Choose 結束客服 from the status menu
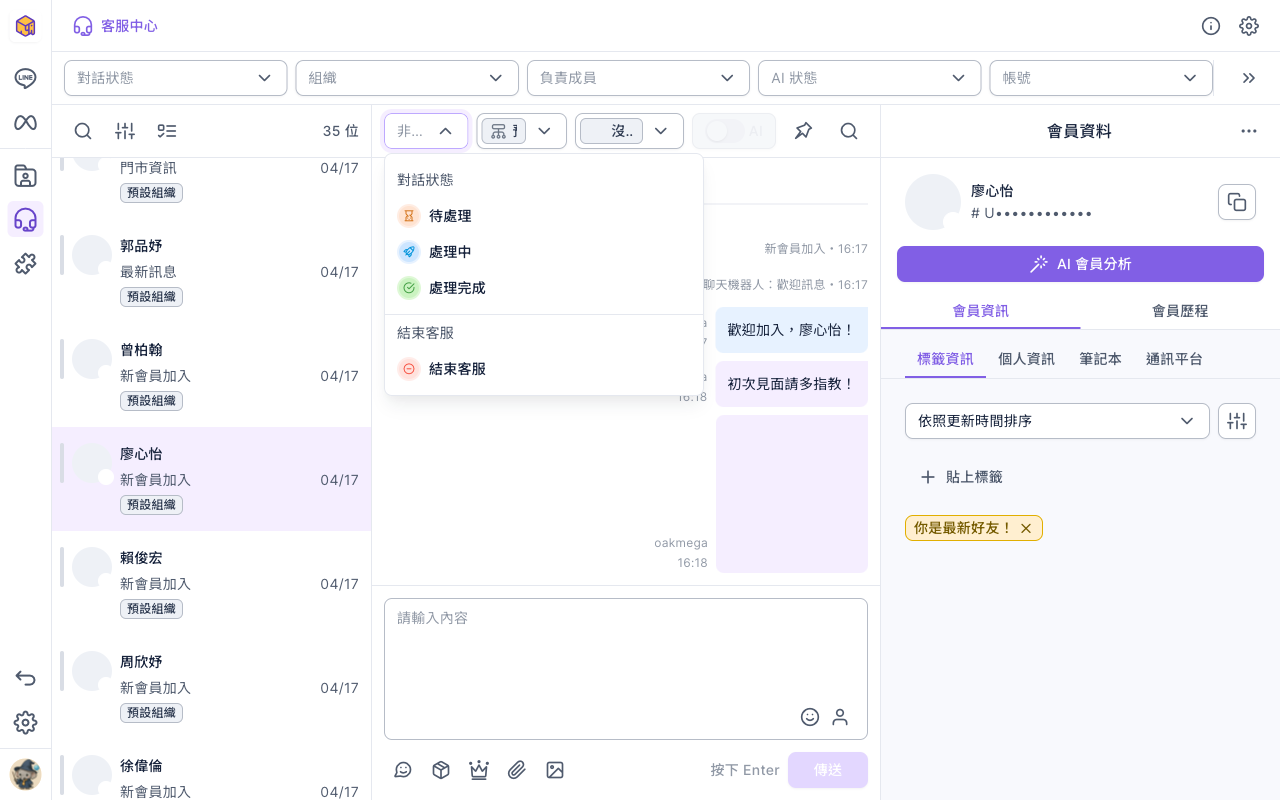 pos(544,369)
